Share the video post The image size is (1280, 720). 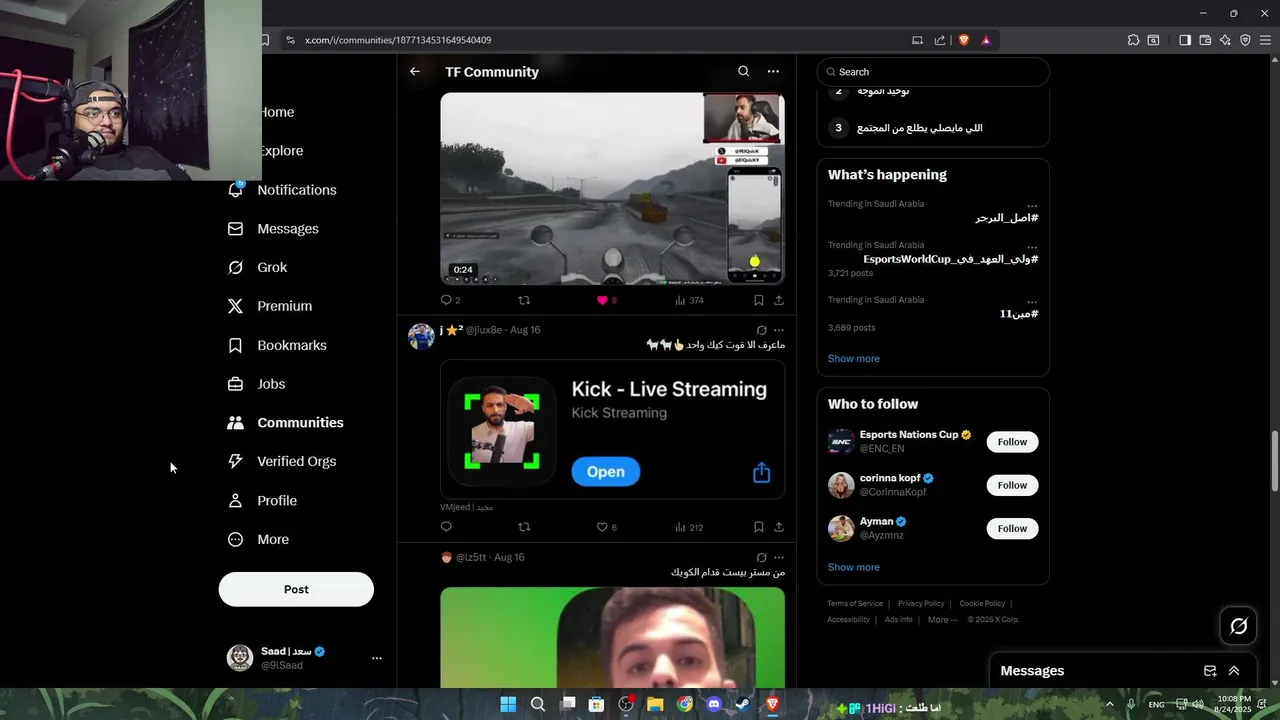point(779,300)
